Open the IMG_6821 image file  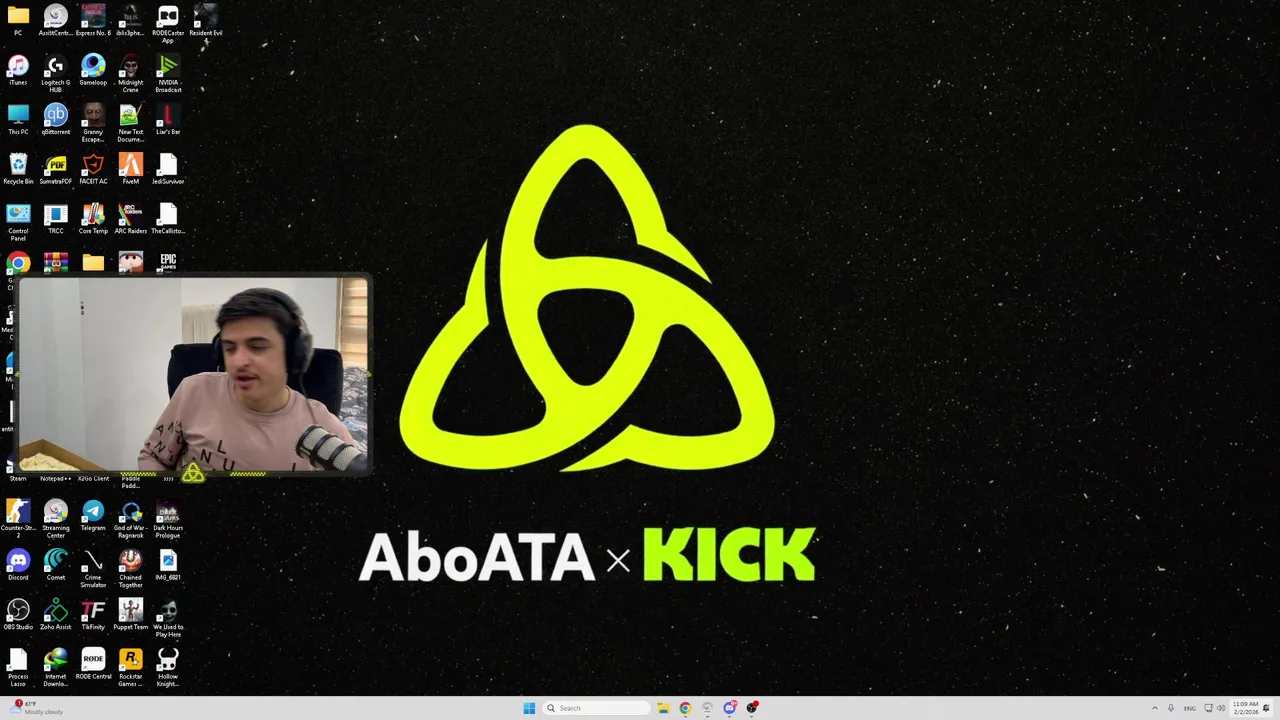tap(168, 564)
